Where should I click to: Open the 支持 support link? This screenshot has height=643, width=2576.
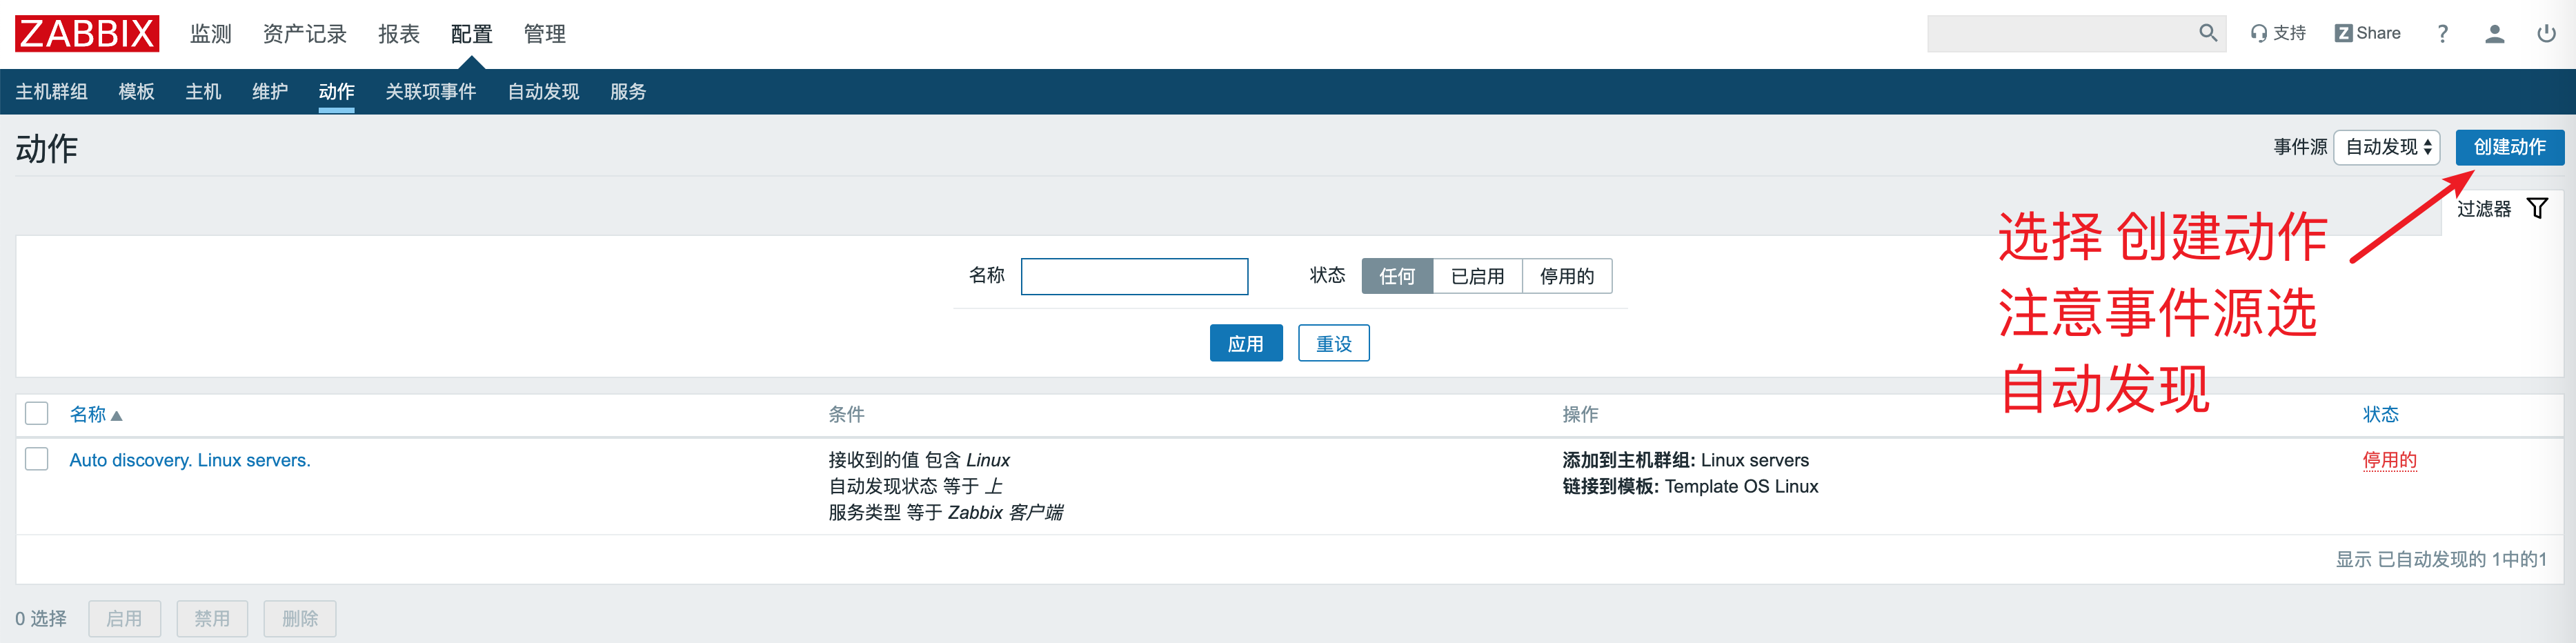[x=2278, y=33]
